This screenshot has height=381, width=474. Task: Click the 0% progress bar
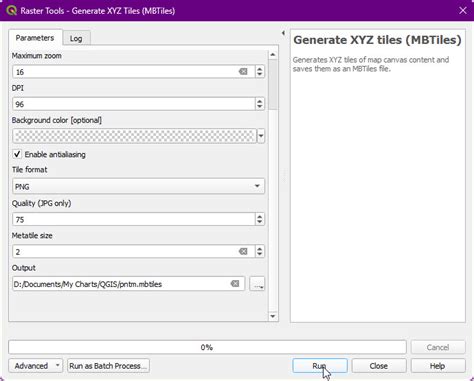tap(207, 347)
